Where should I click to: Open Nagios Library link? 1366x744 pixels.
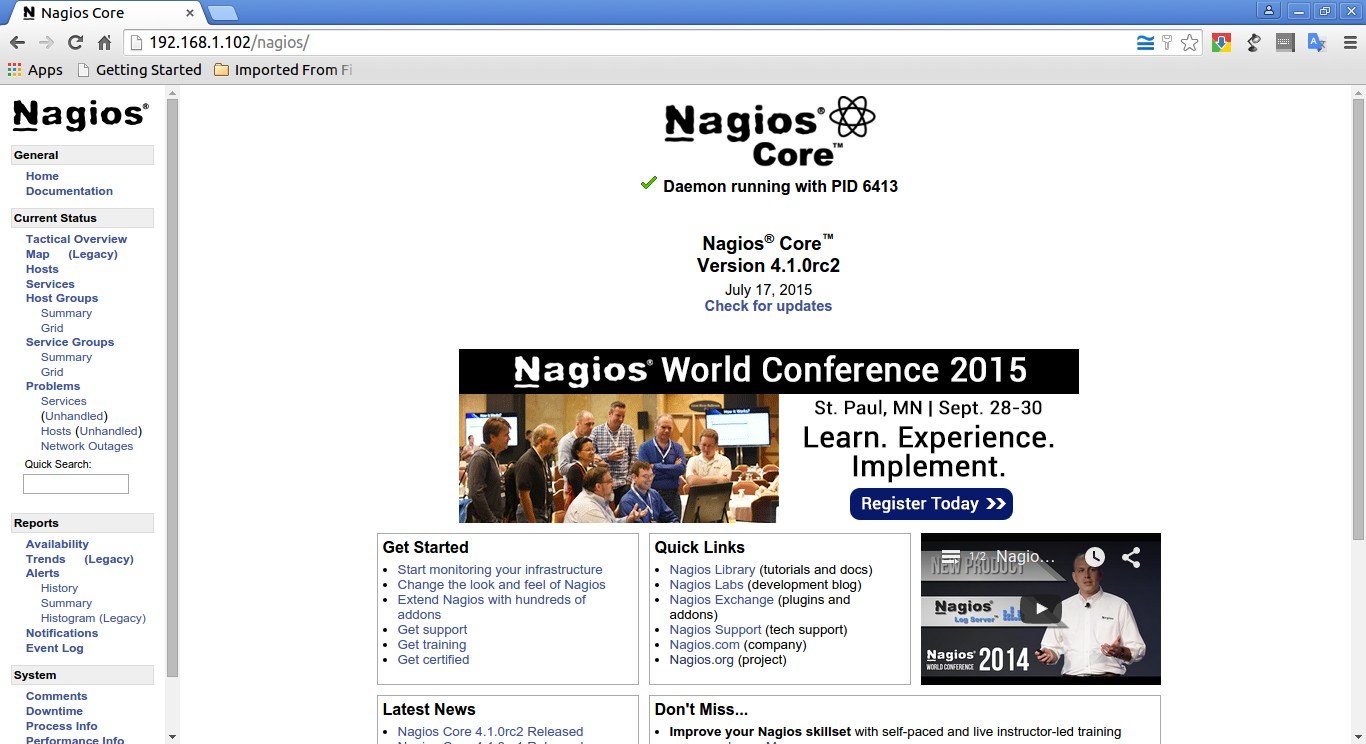point(712,570)
